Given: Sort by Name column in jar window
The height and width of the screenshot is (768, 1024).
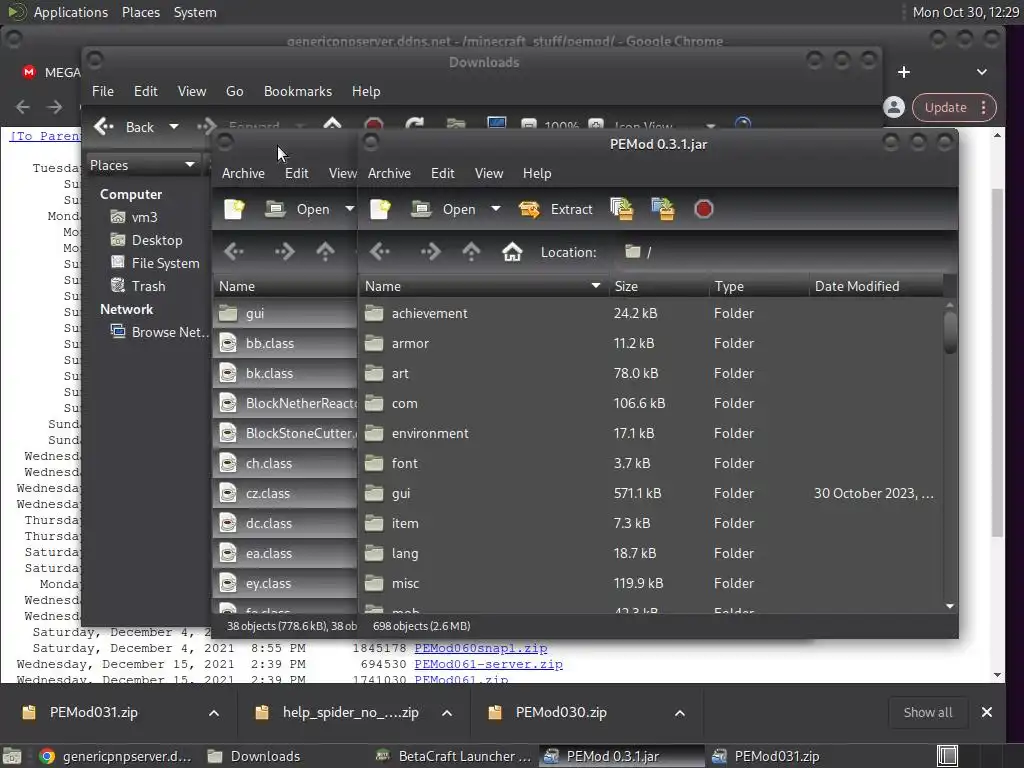Looking at the screenshot, I should [x=483, y=286].
